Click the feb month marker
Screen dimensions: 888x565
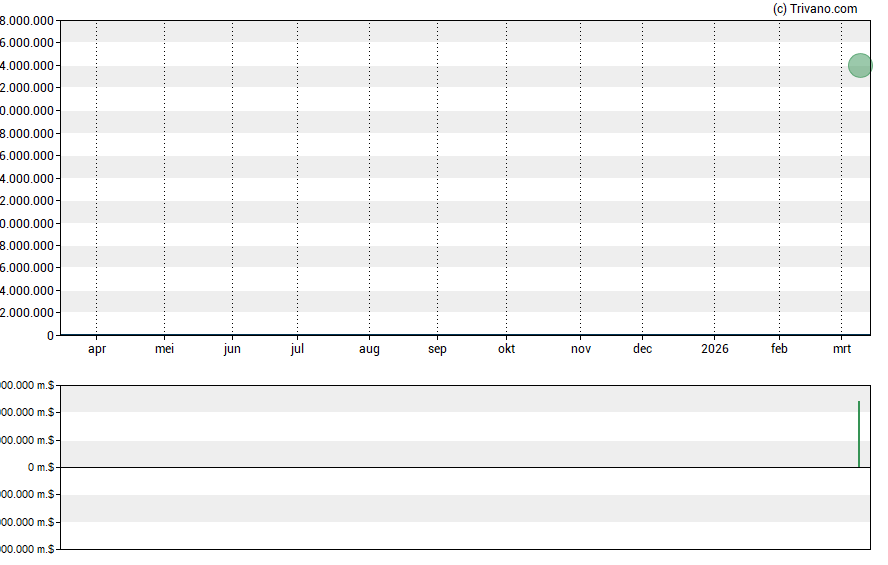pos(779,349)
